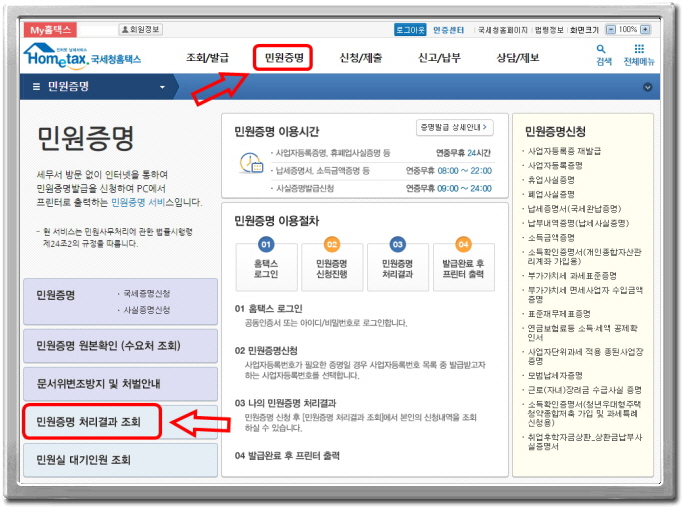The height and width of the screenshot is (507, 682).
Task: Click 소득금액증명 link
Action: coord(551,237)
